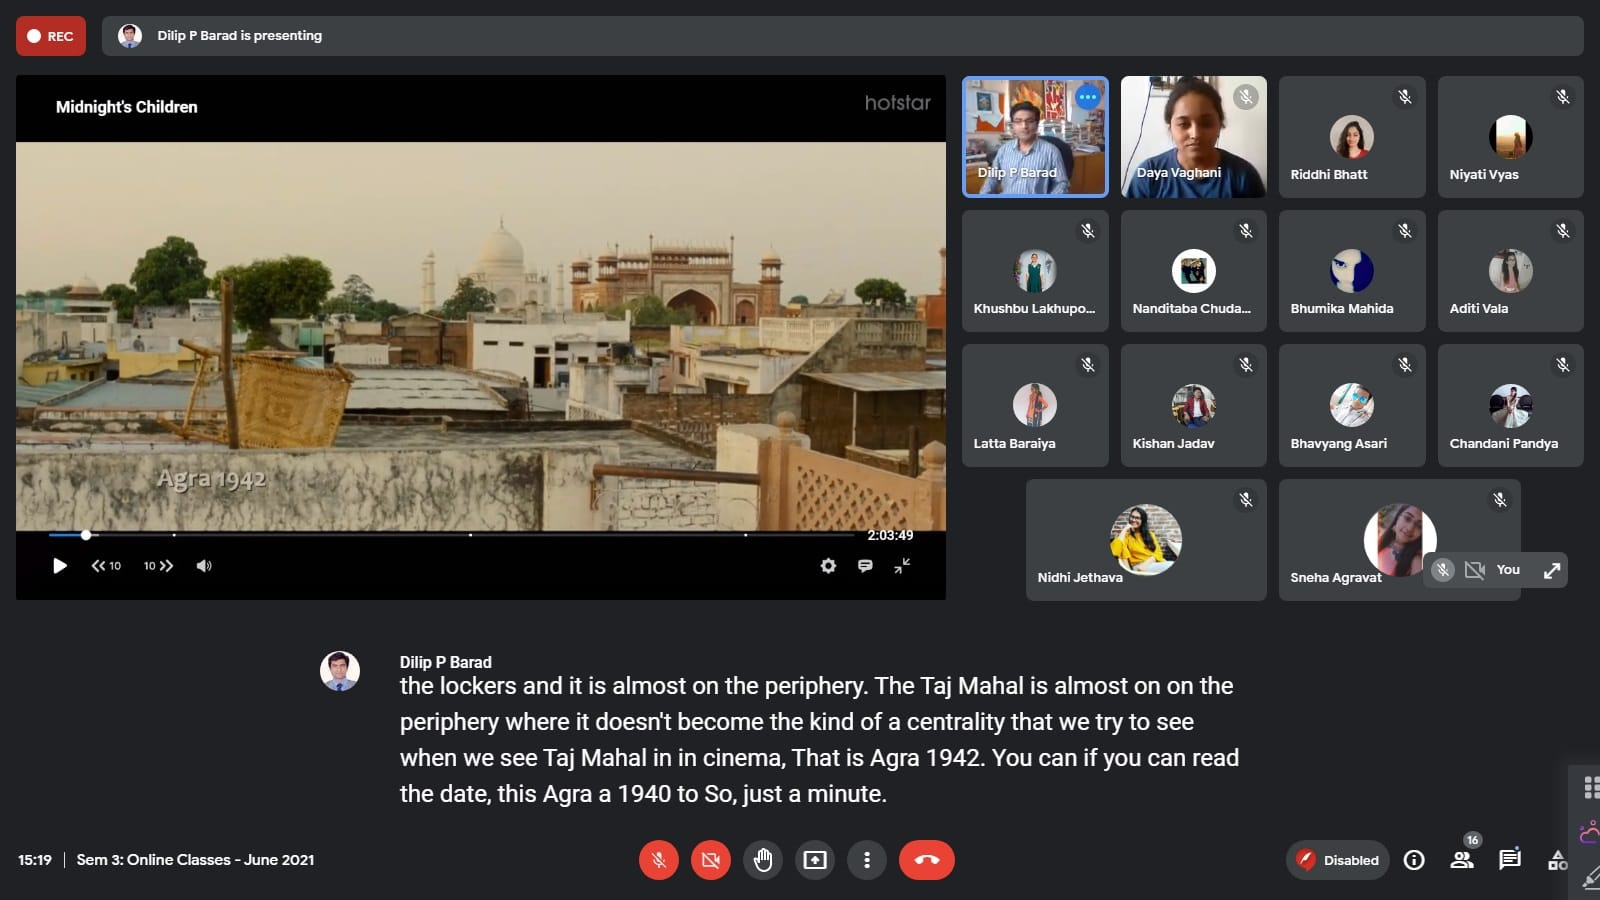Click Dilip P Barad's caption avatar

(x=340, y=671)
